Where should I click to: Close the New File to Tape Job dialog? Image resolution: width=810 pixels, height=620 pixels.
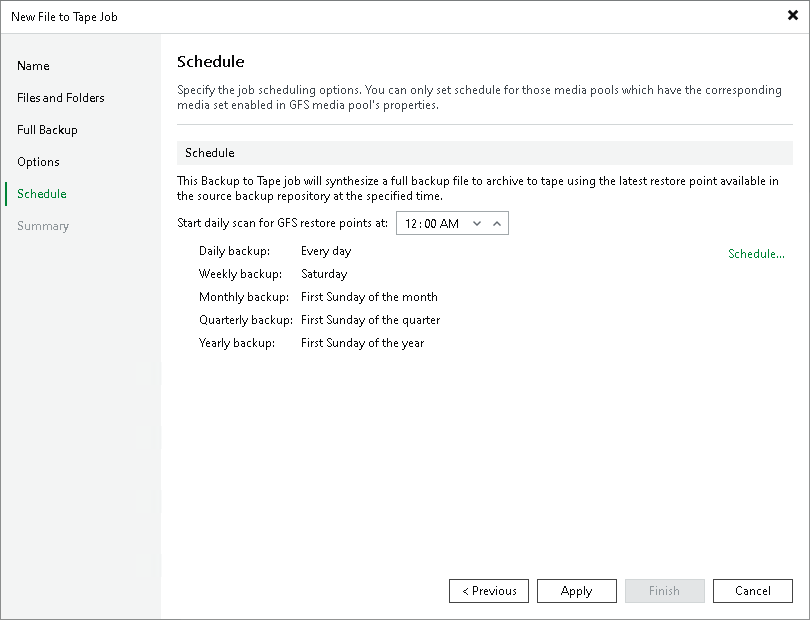point(792,16)
